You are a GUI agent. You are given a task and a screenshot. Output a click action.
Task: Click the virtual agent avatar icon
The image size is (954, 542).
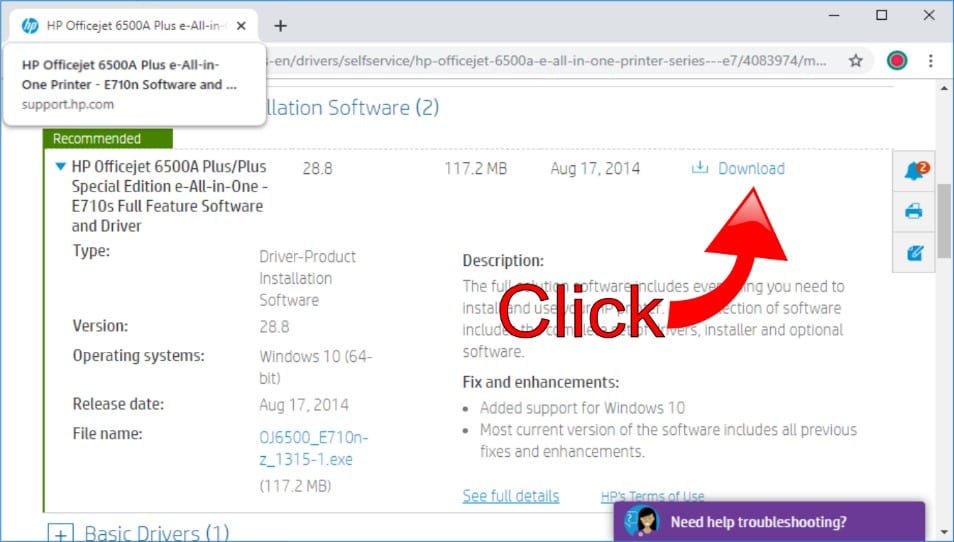pyautogui.click(x=641, y=522)
